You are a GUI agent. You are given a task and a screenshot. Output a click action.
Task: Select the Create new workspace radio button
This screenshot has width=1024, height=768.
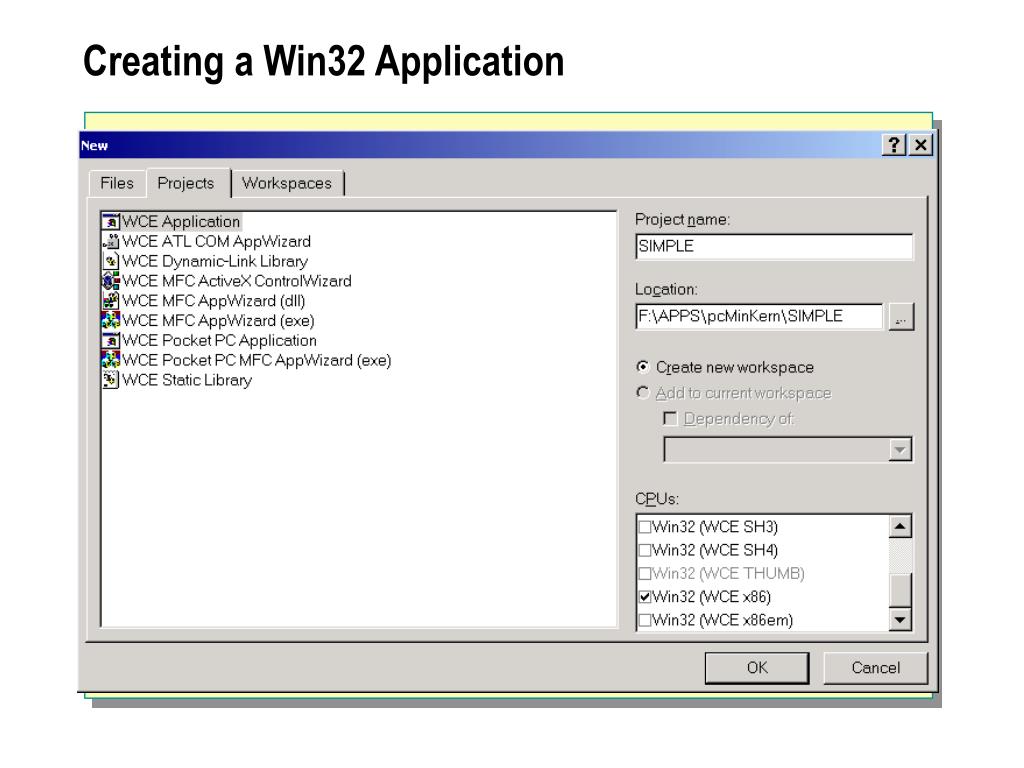[643, 367]
